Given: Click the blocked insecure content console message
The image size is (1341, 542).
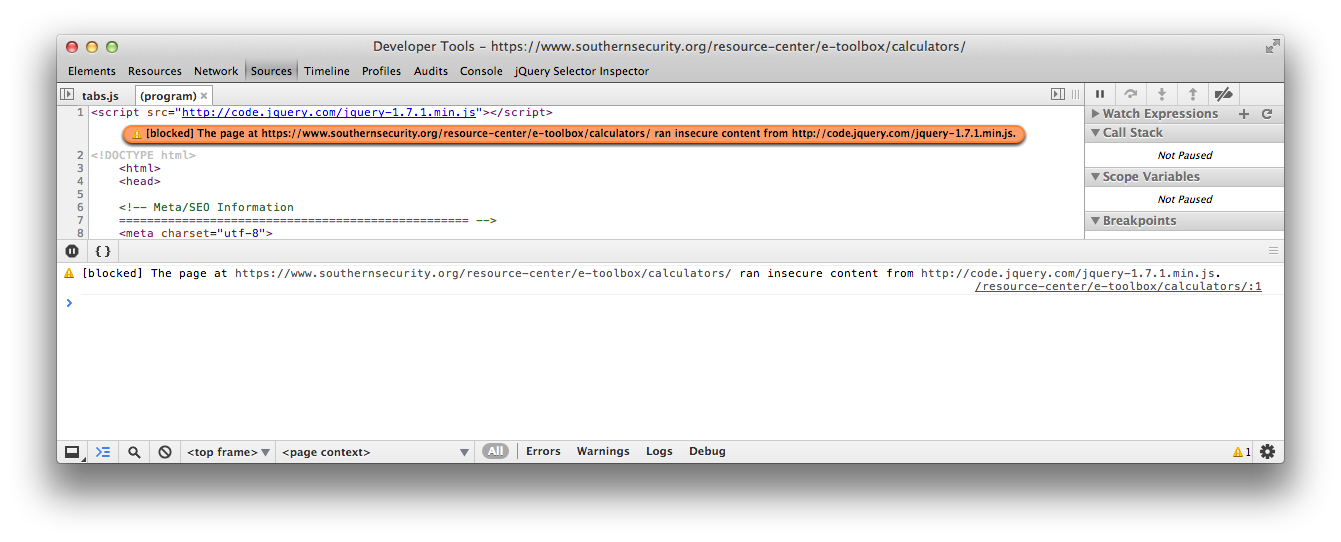Looking at the screenshot, I should point(651,273).
